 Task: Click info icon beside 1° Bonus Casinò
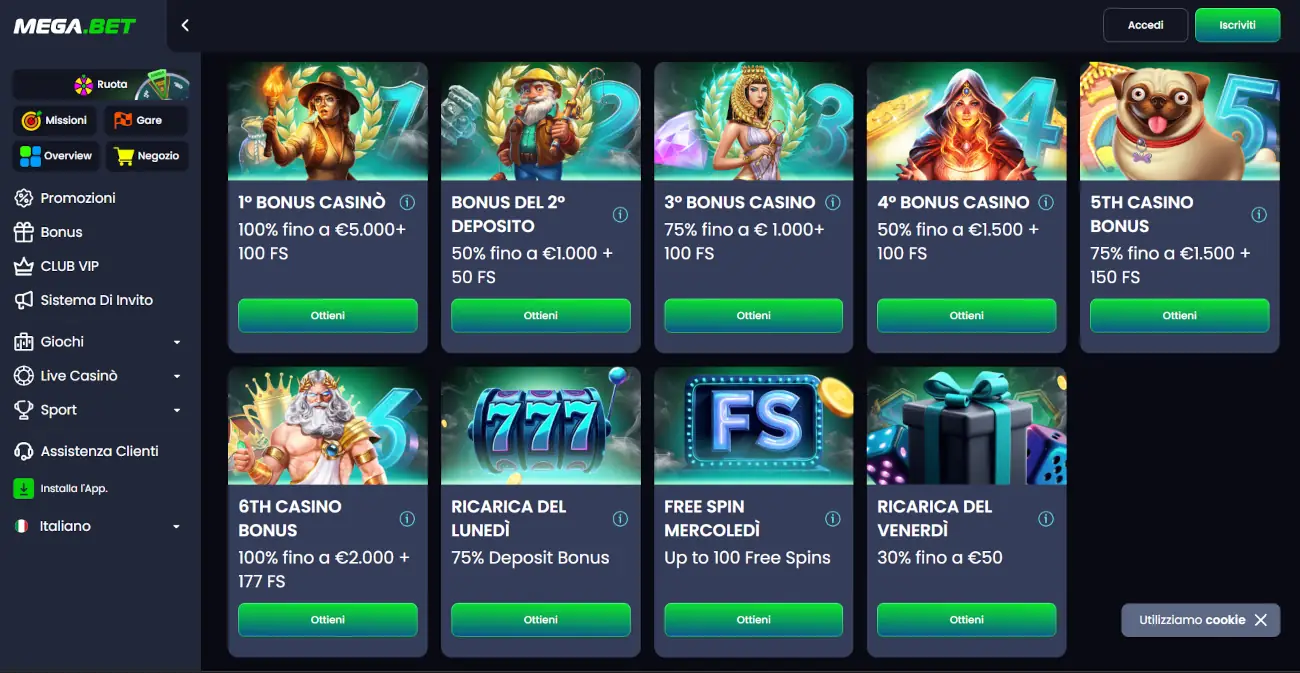tap(407, 202)
